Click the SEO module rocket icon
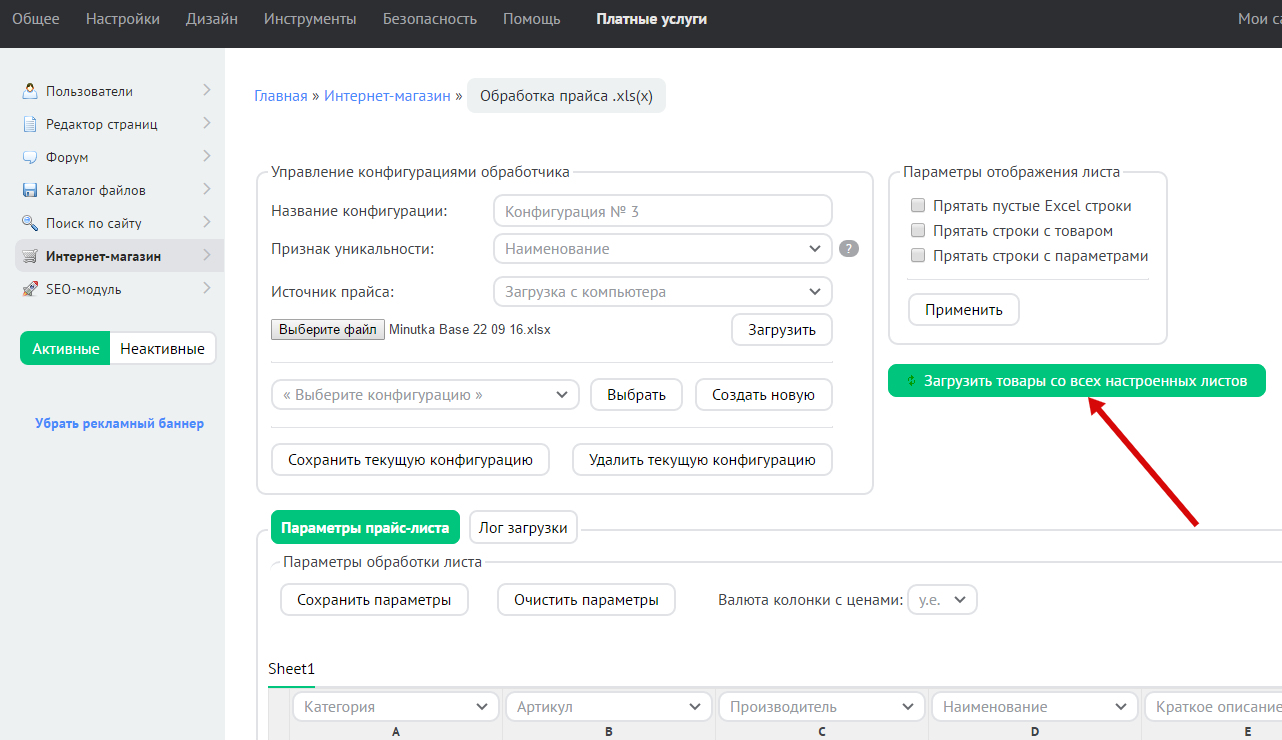The height and width of the screenshot is (740, 1282). 30,289
